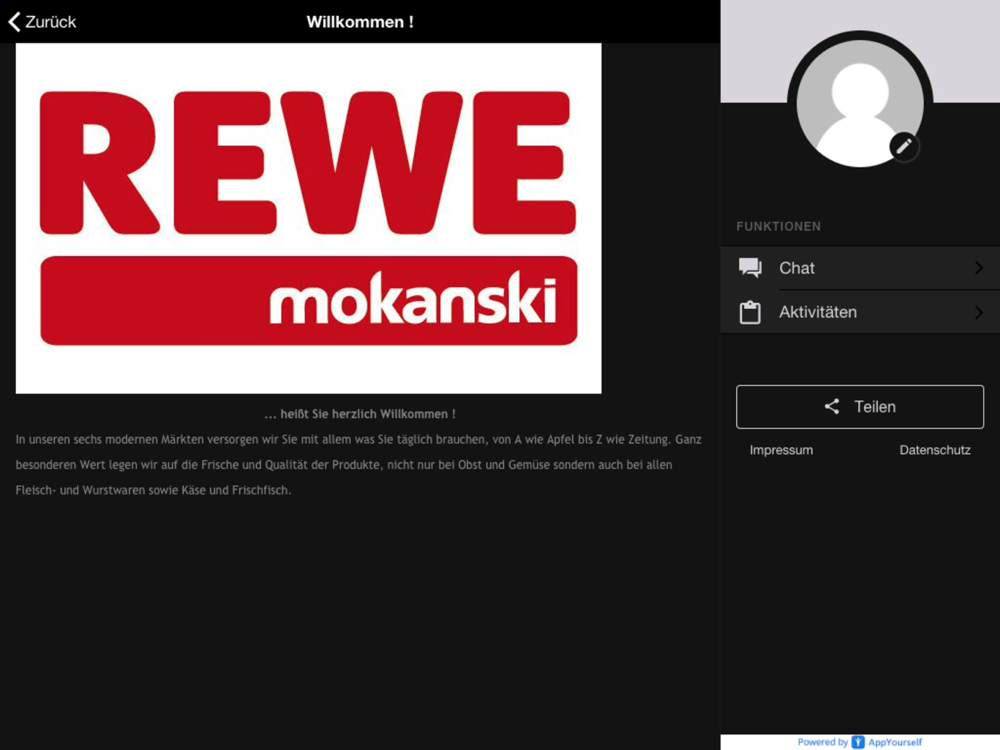Click the AppYourself logo icon

pos(858,742)
